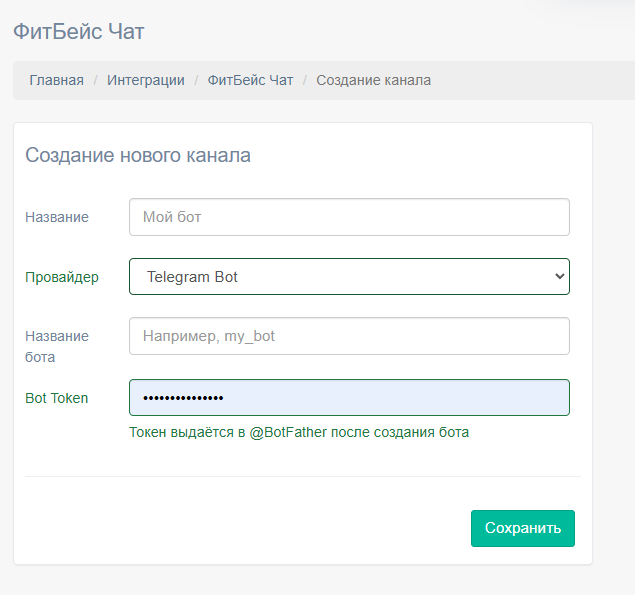Click the Название бота field label
This screenshot has height=595, width=635.
(57, 346)
